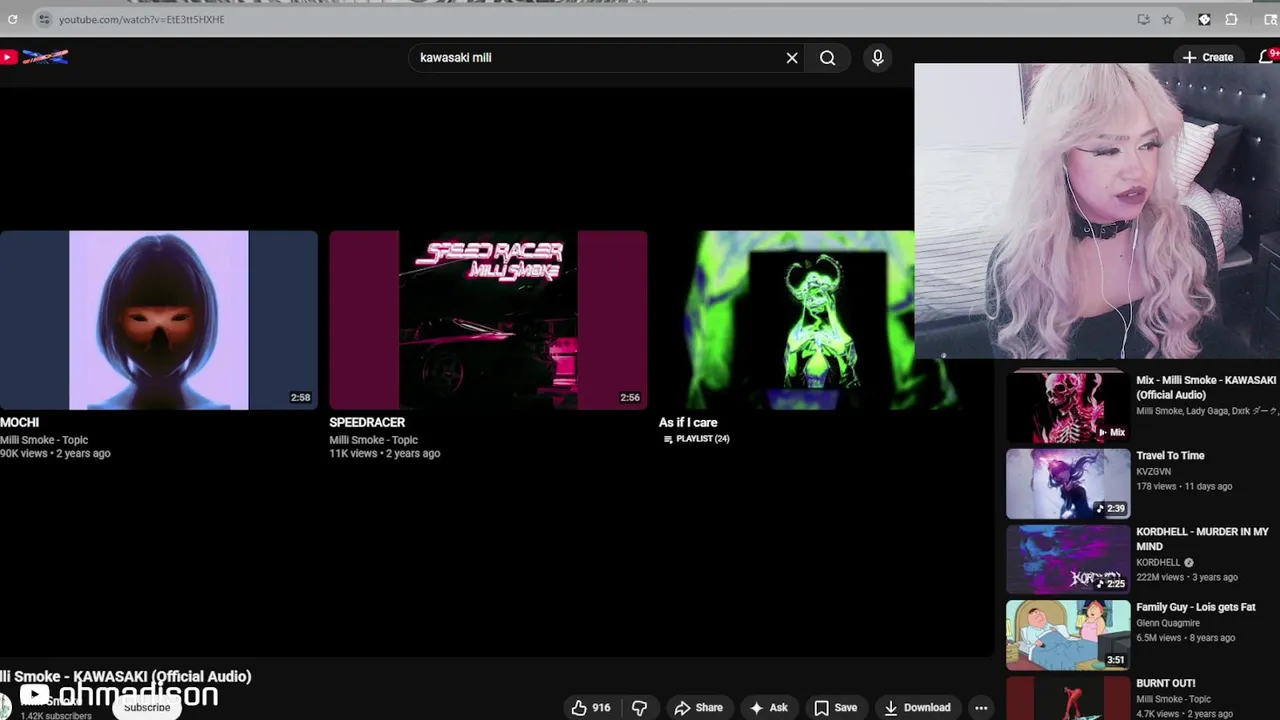Share the video using the Share button
The width and height of the screenshot is (1280, 720).
click(x=698, y=708)
